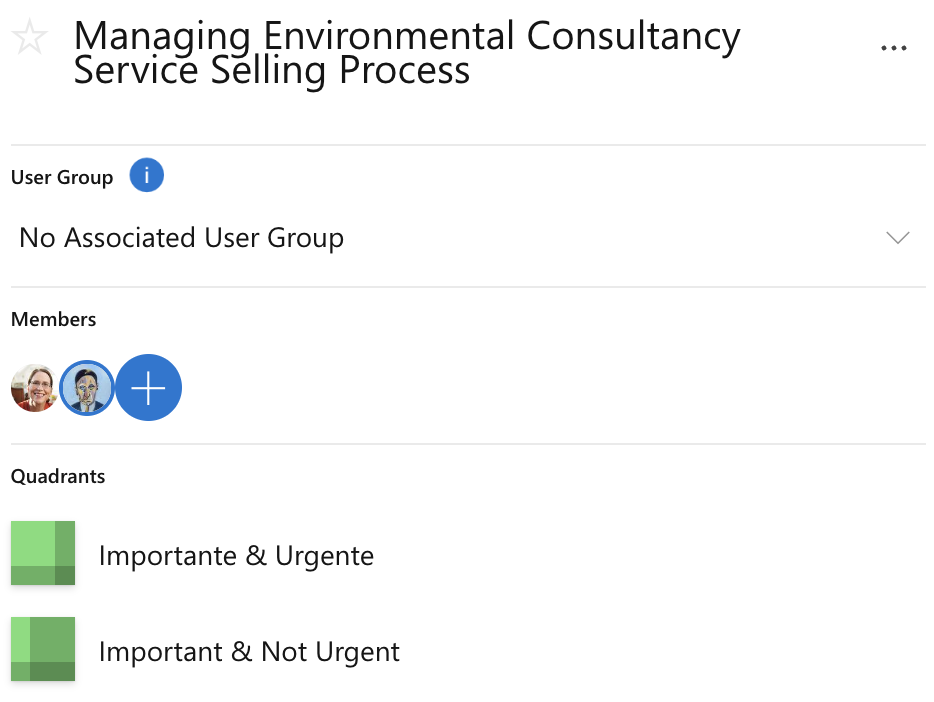Click dark green corner of Importante & Urgente icon
This screenshot has width=934, height=702.
65,576
